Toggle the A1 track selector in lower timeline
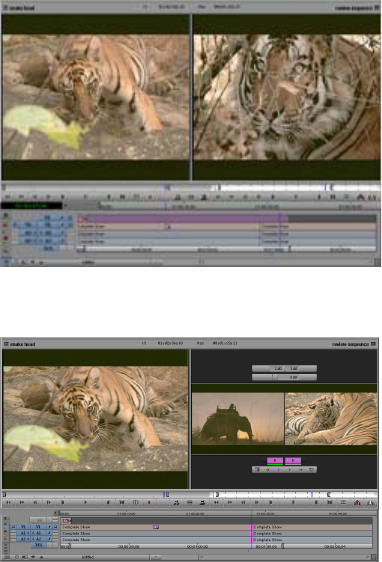 pos(38,533)
